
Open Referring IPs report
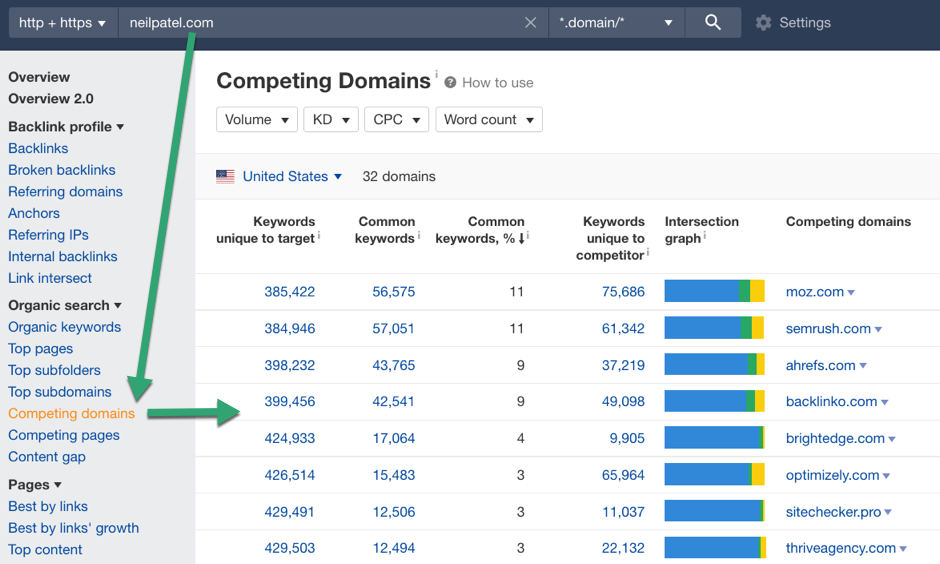click(x=49, y=234)
